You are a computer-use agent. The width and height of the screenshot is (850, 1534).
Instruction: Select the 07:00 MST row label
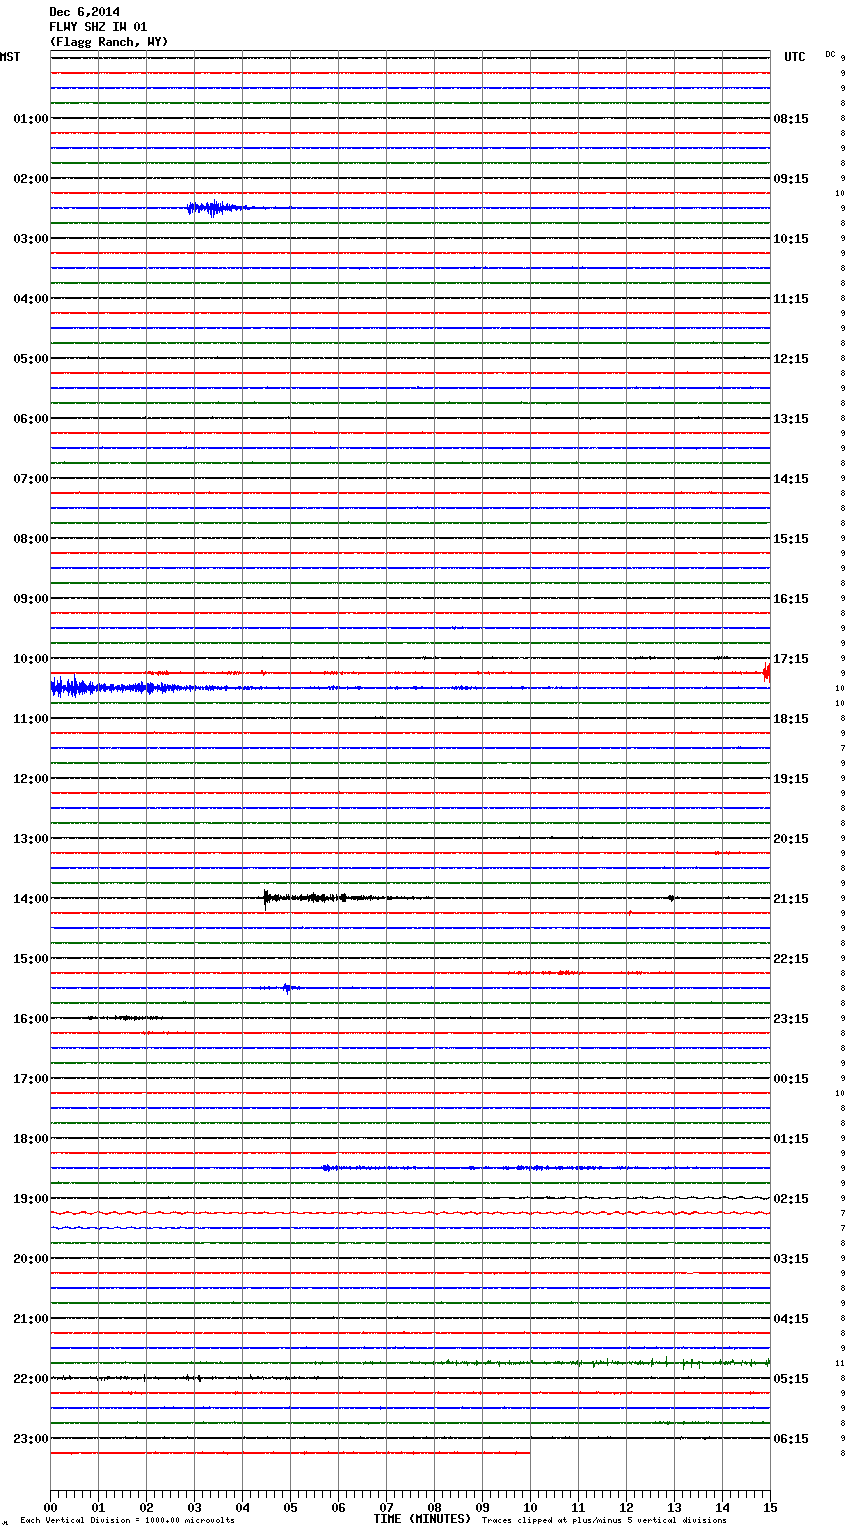(x=31, y=479)
